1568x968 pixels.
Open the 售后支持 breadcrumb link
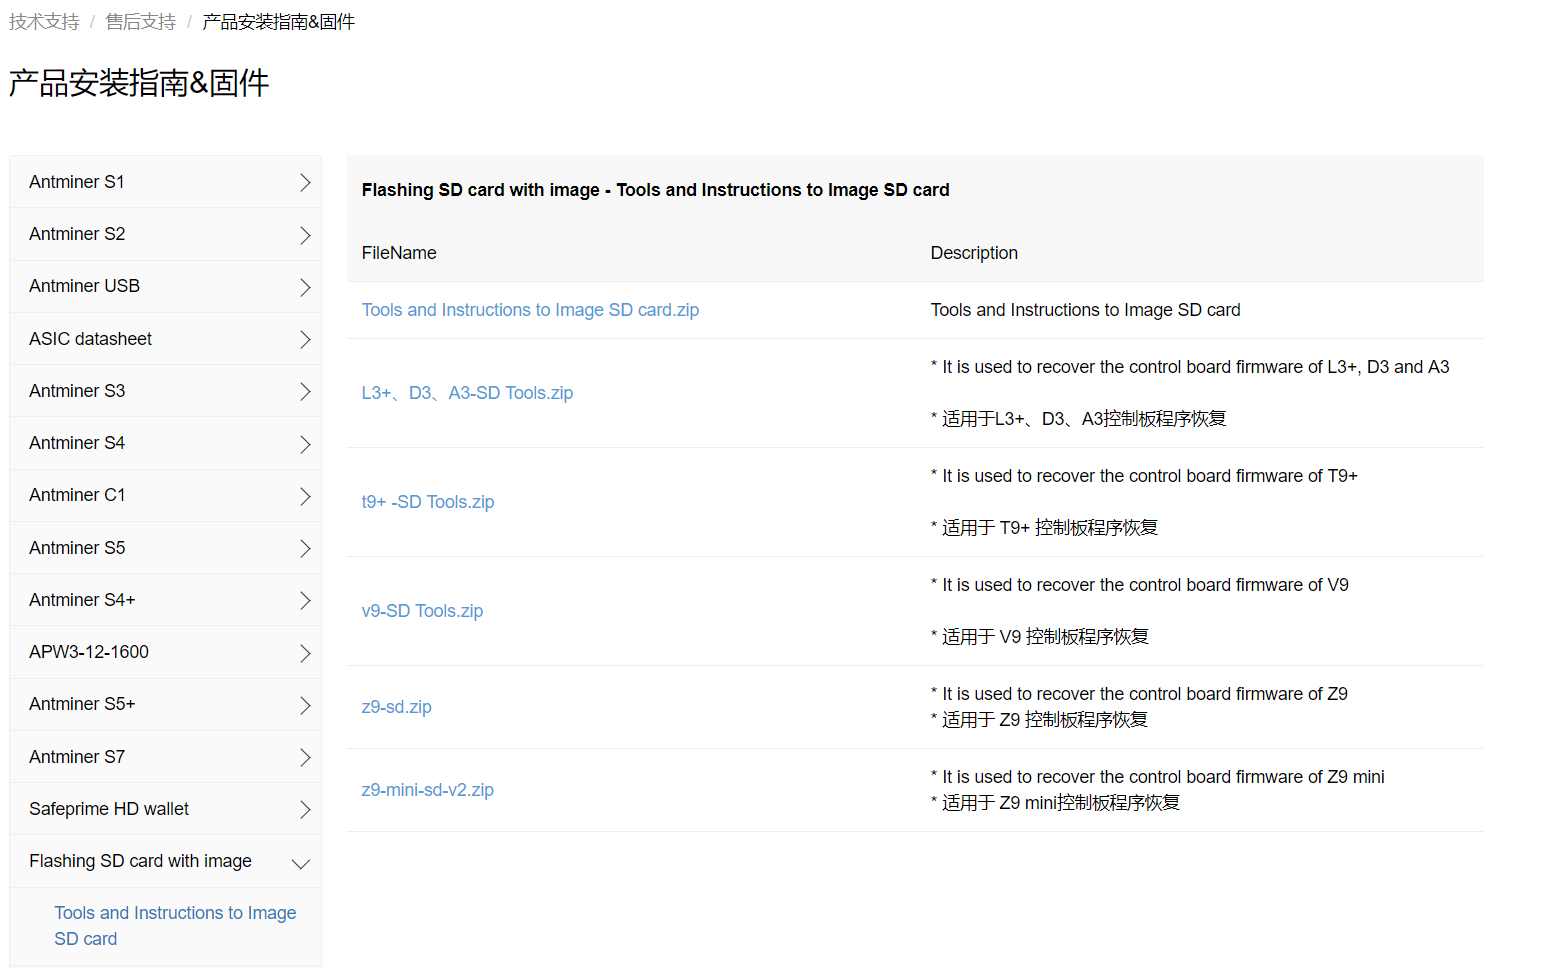click(x=140, y=20)
